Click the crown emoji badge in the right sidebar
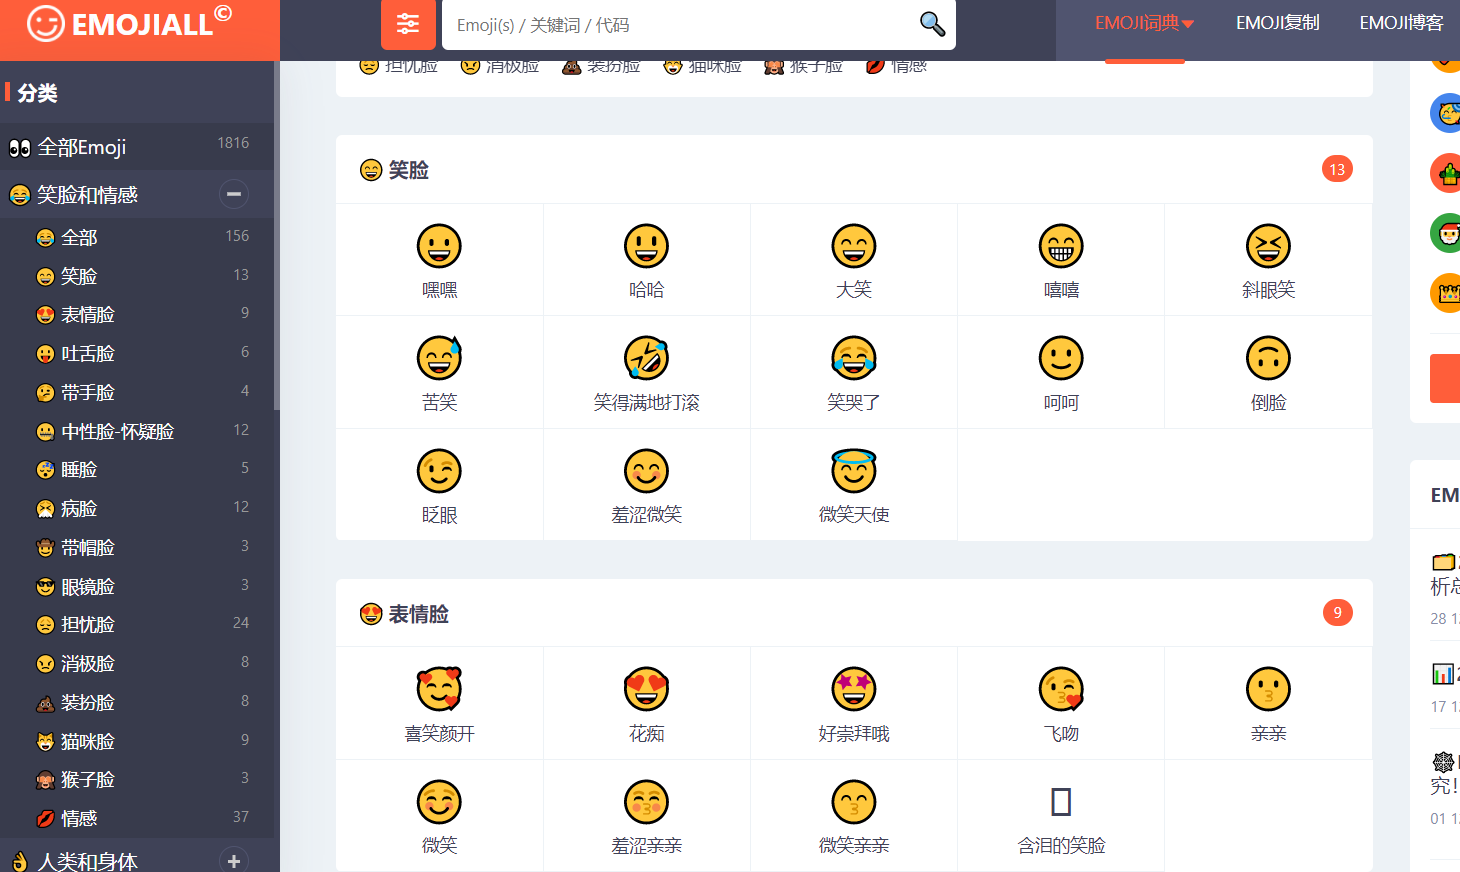1460x872 pixels. coord(1446,293)
